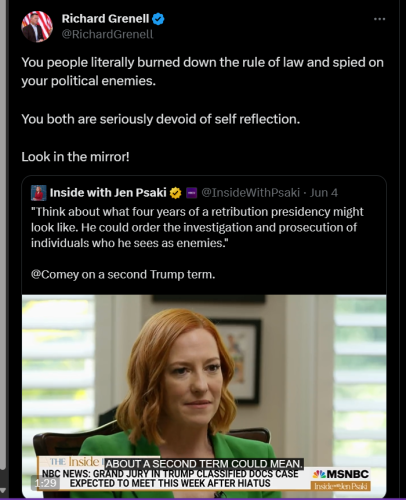This screenshot has width=406, height=500.
Task: Click gold verified badge beside Inside with Jen Psaki
Action: 175,193
